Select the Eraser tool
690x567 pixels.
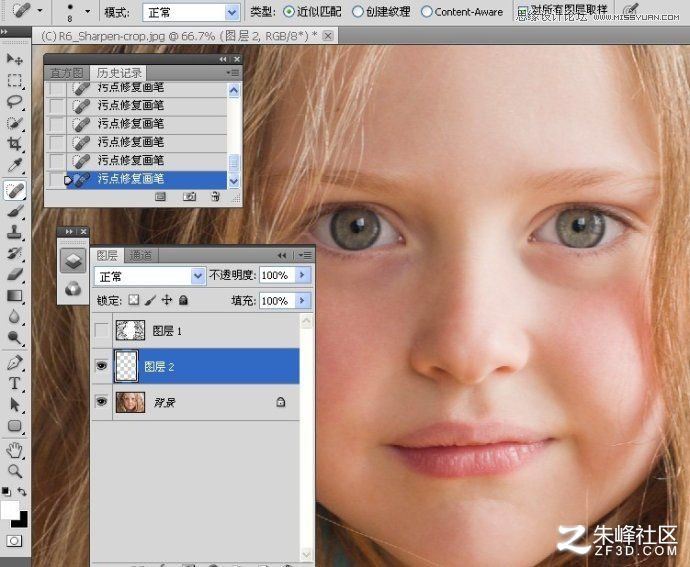pos(15,274)
